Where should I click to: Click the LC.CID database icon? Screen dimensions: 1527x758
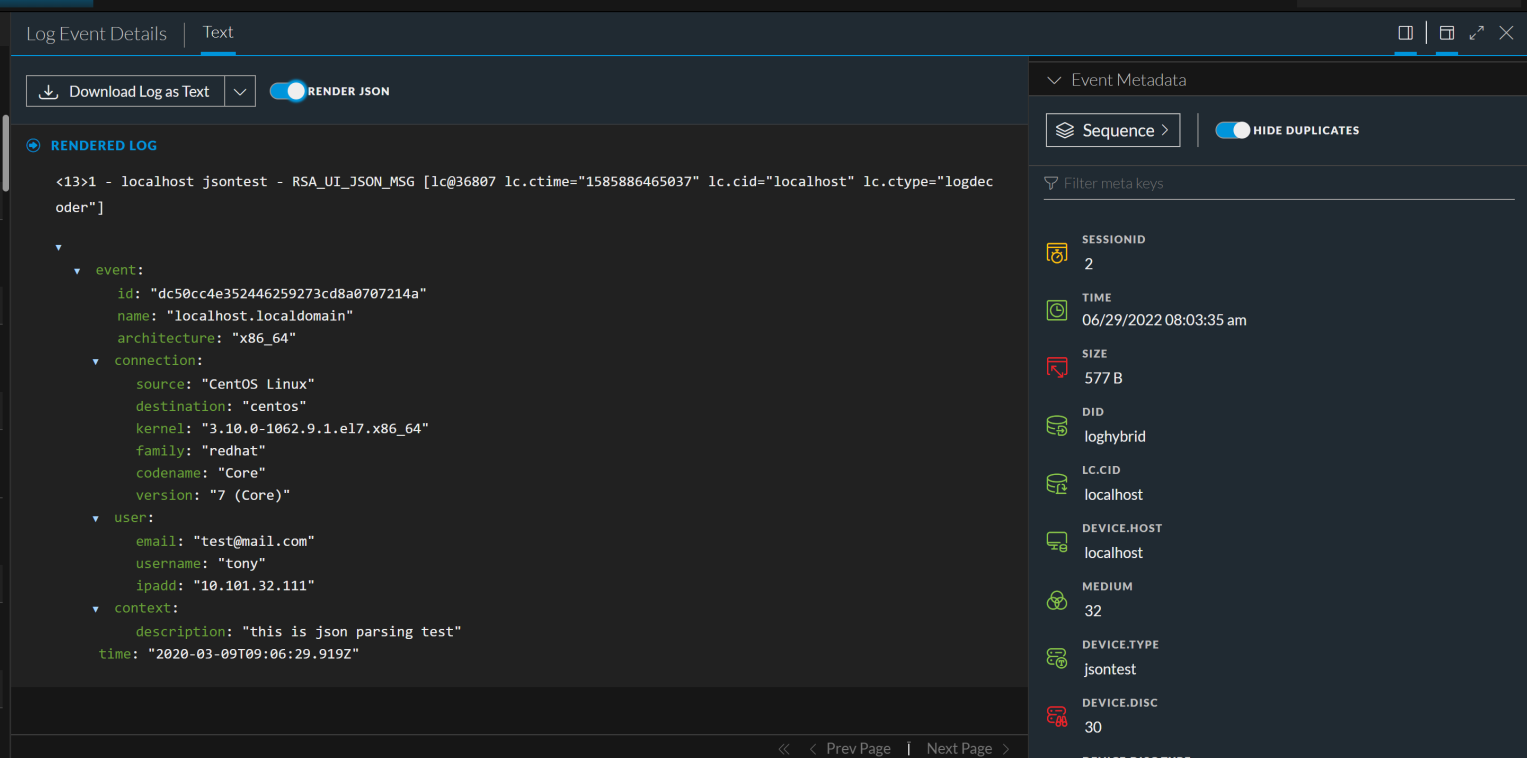click(1056, 483)
